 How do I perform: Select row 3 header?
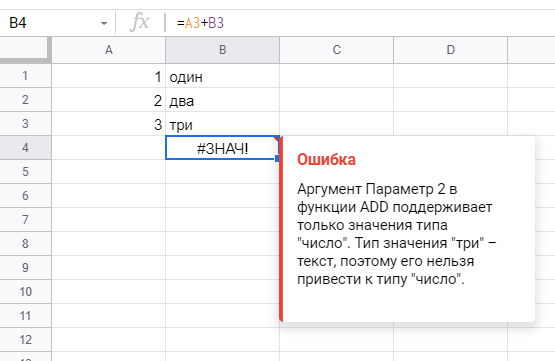coord(25,124)
